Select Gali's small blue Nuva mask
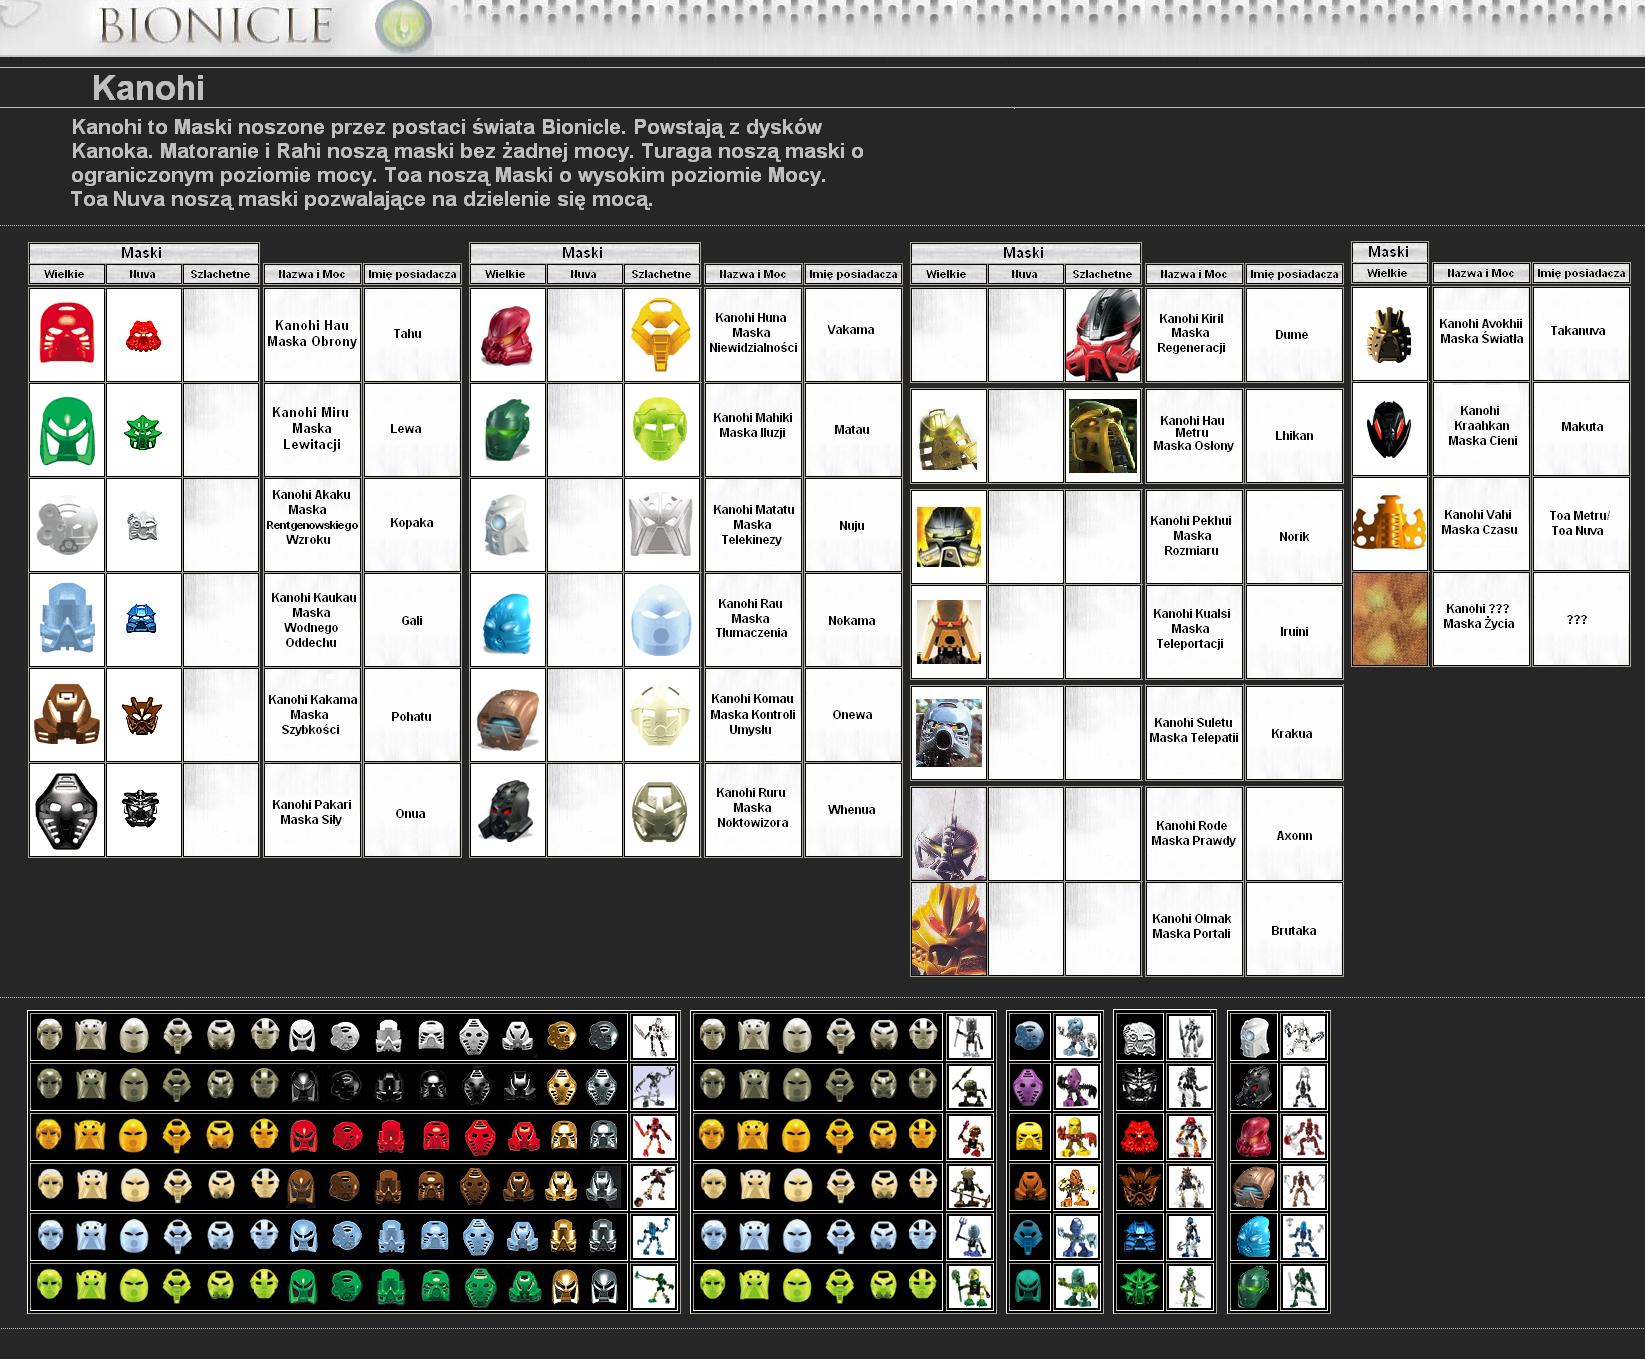This screenshot has width=1645, height=1359. click(x=142, y=619)
